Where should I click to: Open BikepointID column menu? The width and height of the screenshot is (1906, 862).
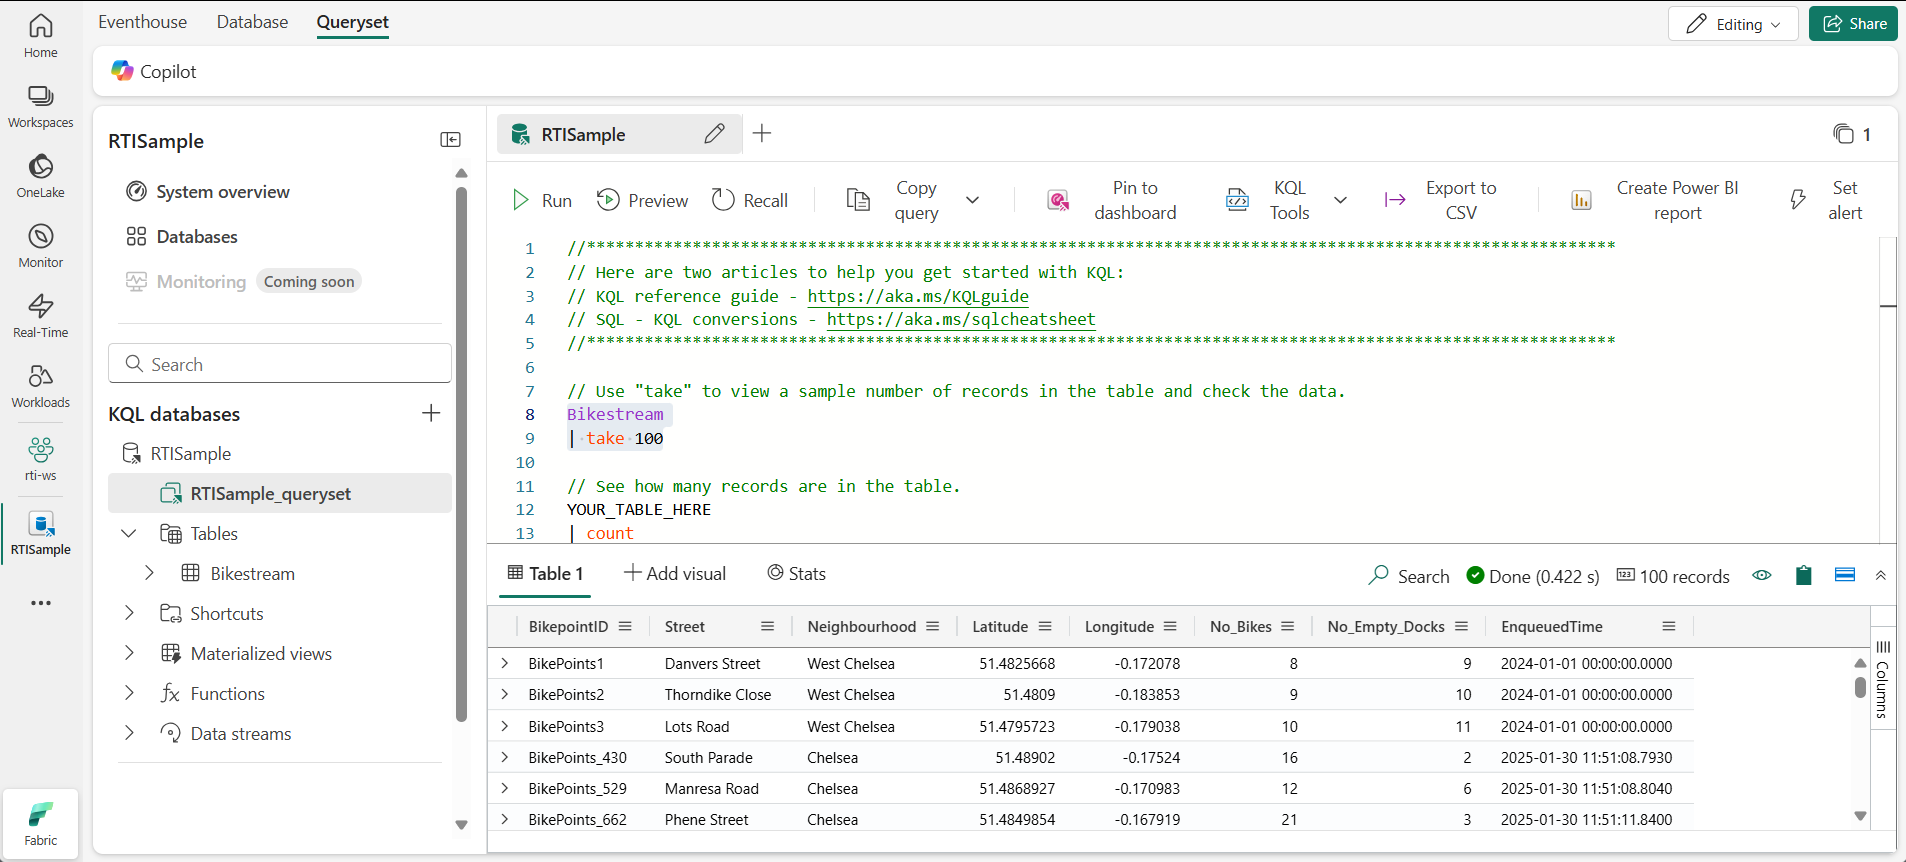click(625, 626)
